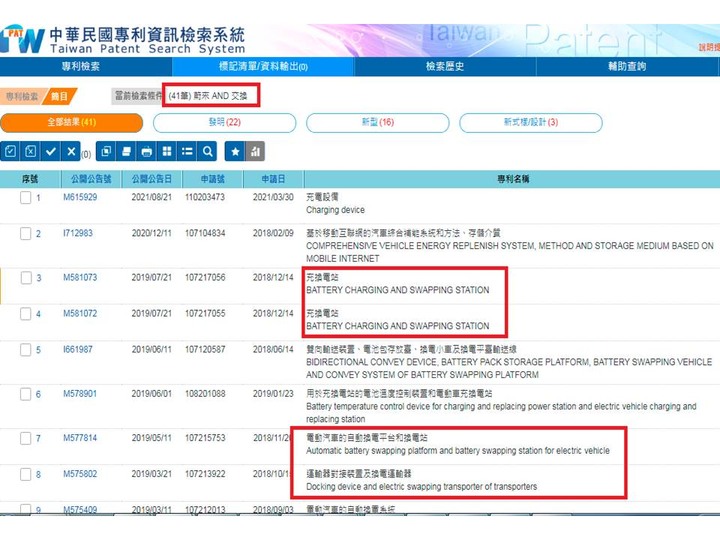Click the stacked pages toolbar icon

(126, 151)
